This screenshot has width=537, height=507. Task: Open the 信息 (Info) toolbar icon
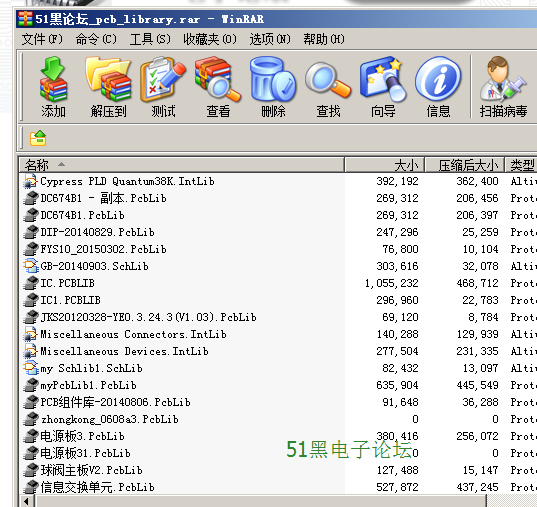438,79
